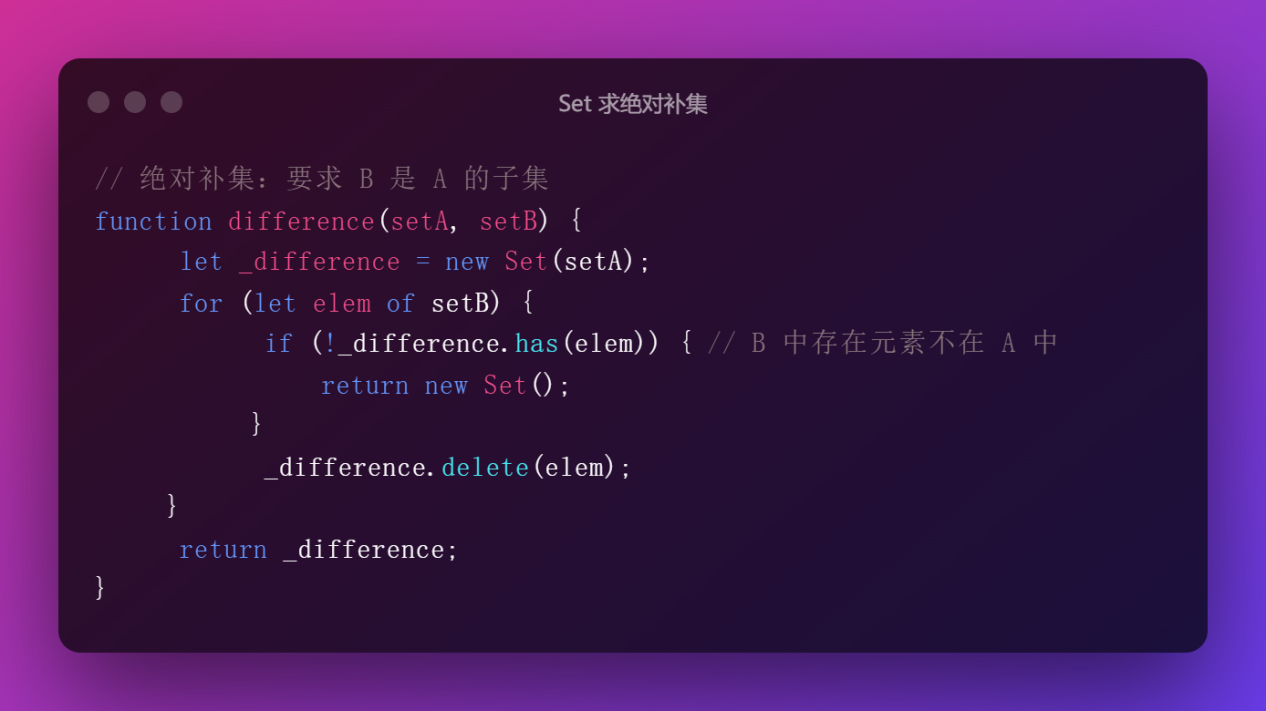The width and height of the screenshot is (1266, 711).
Task: Click the 'setA' parameter in function signature
Action: pos(419,221)
